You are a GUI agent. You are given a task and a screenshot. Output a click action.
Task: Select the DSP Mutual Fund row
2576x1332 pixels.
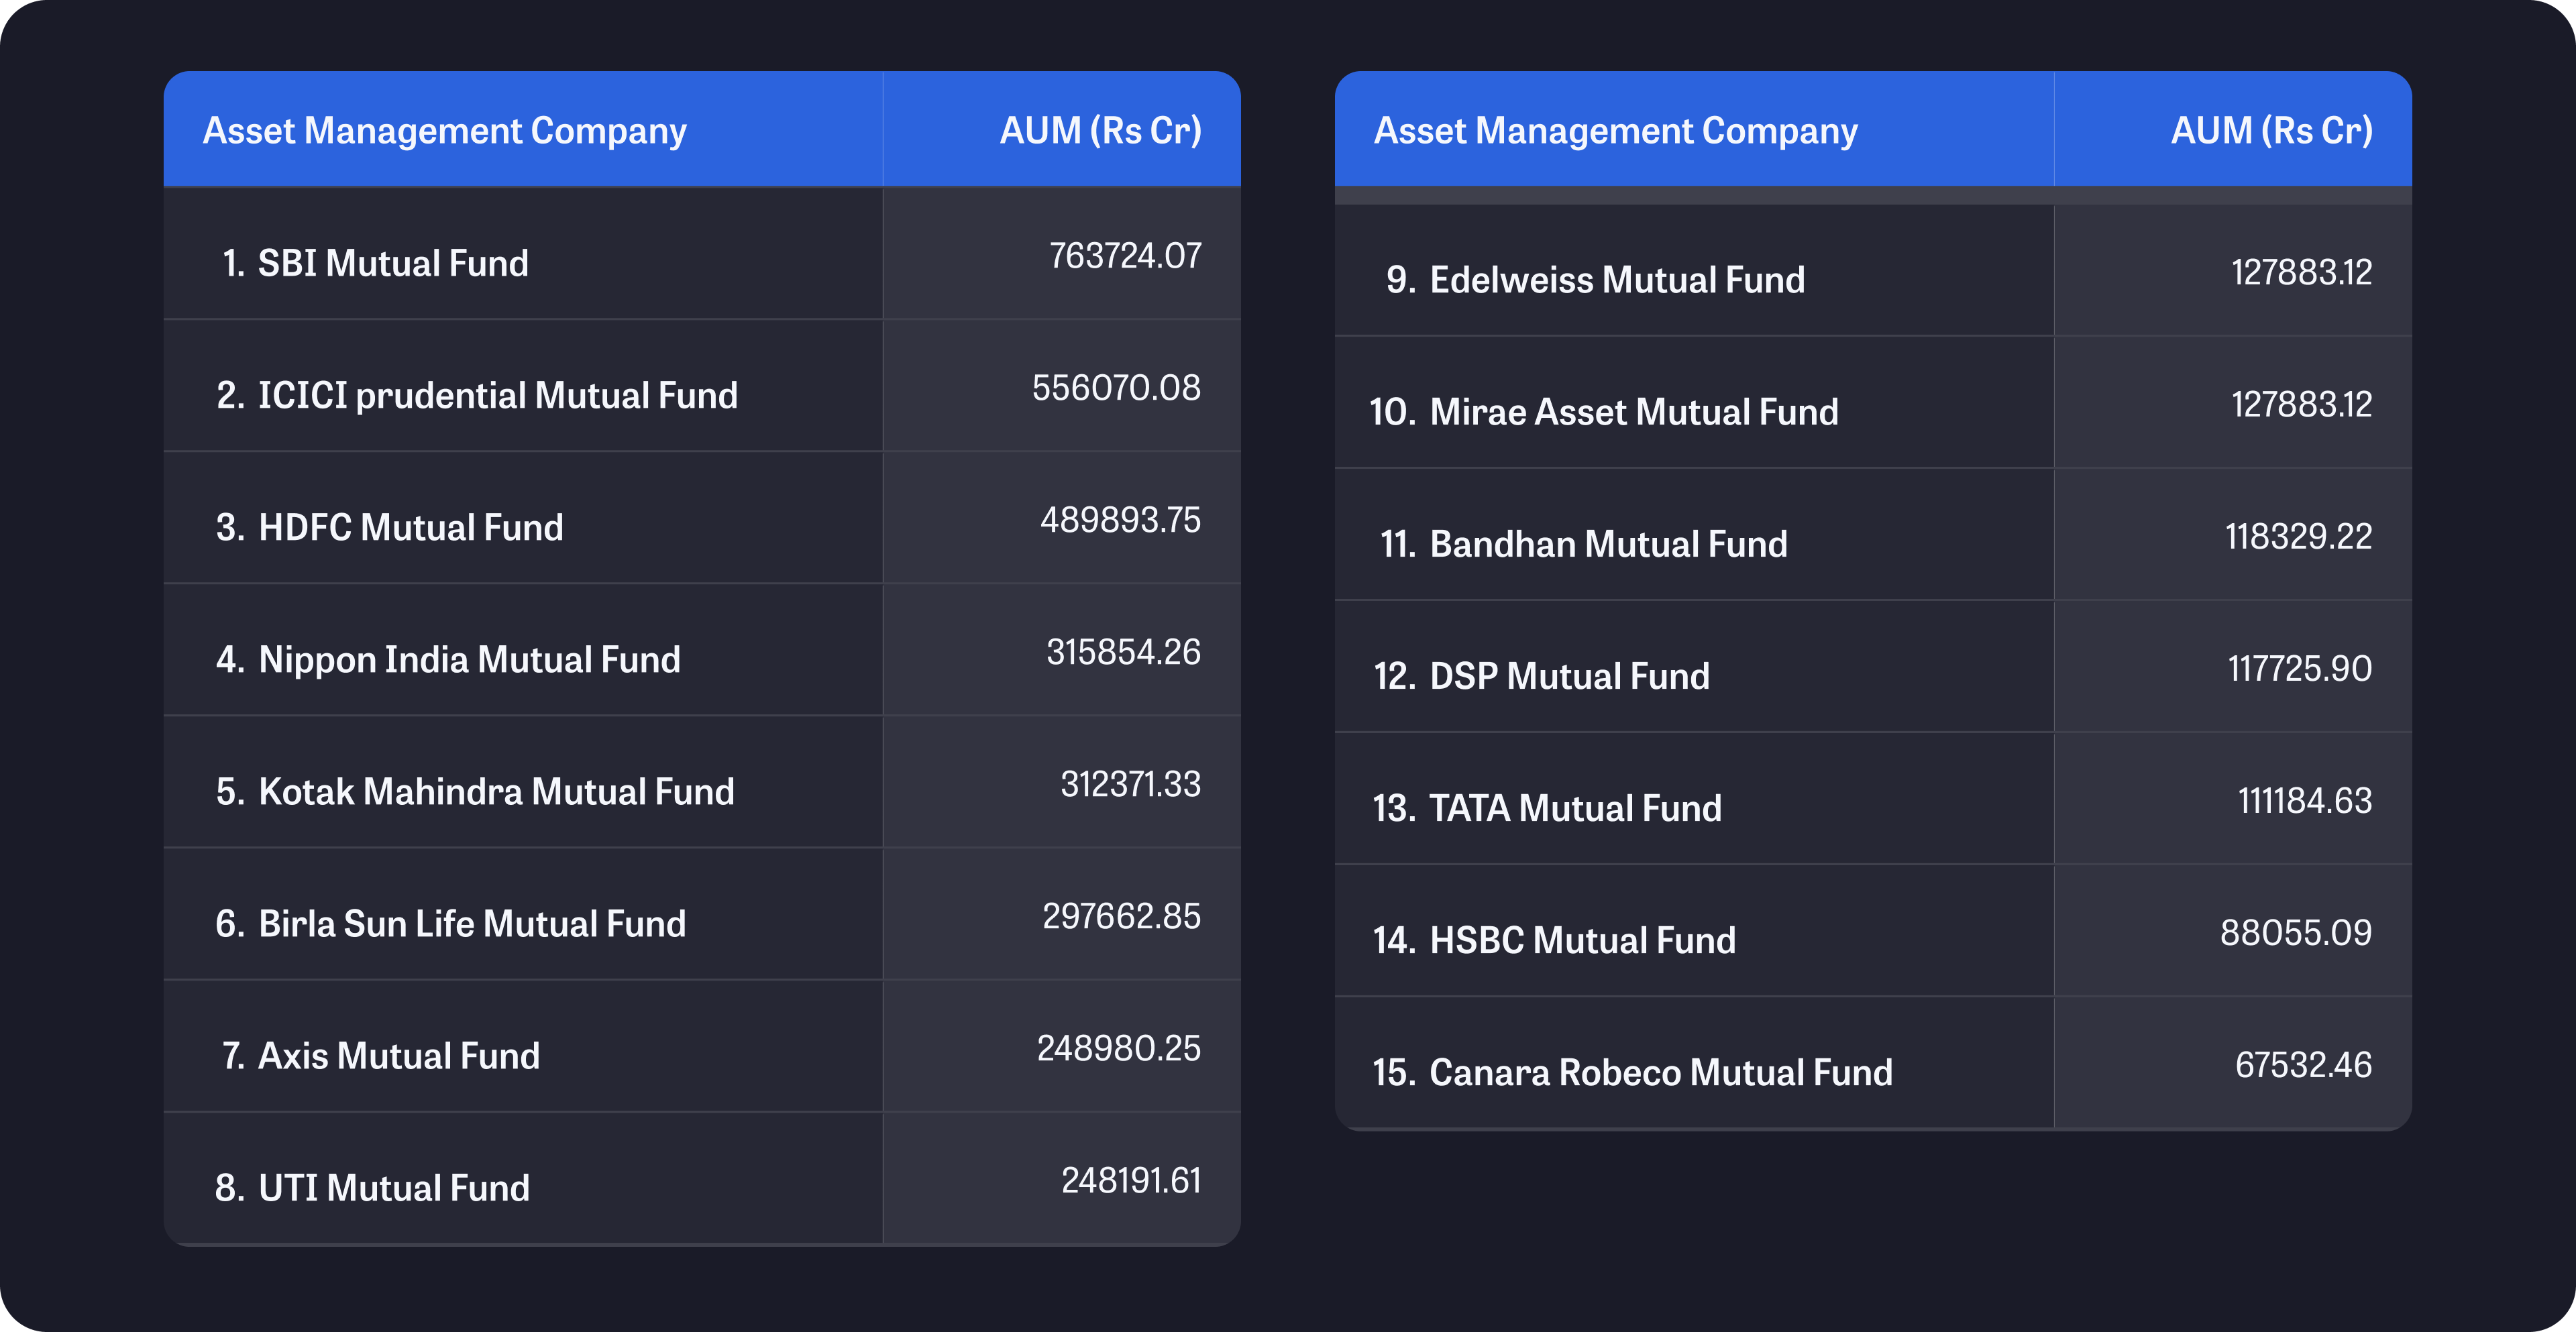coord(1569,676)
